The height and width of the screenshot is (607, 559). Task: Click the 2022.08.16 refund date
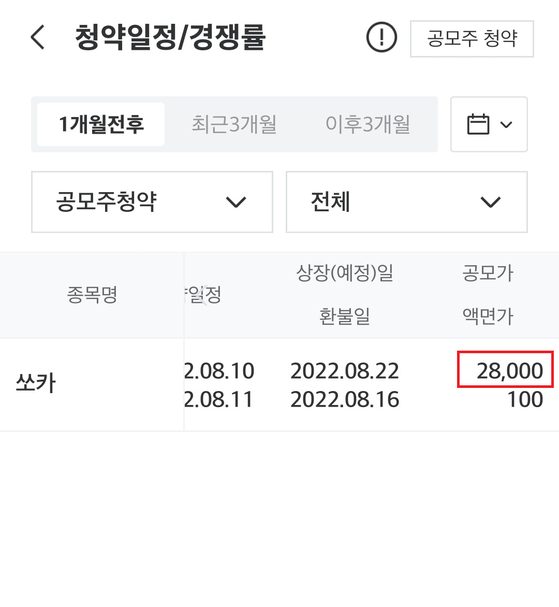point(345,399)
